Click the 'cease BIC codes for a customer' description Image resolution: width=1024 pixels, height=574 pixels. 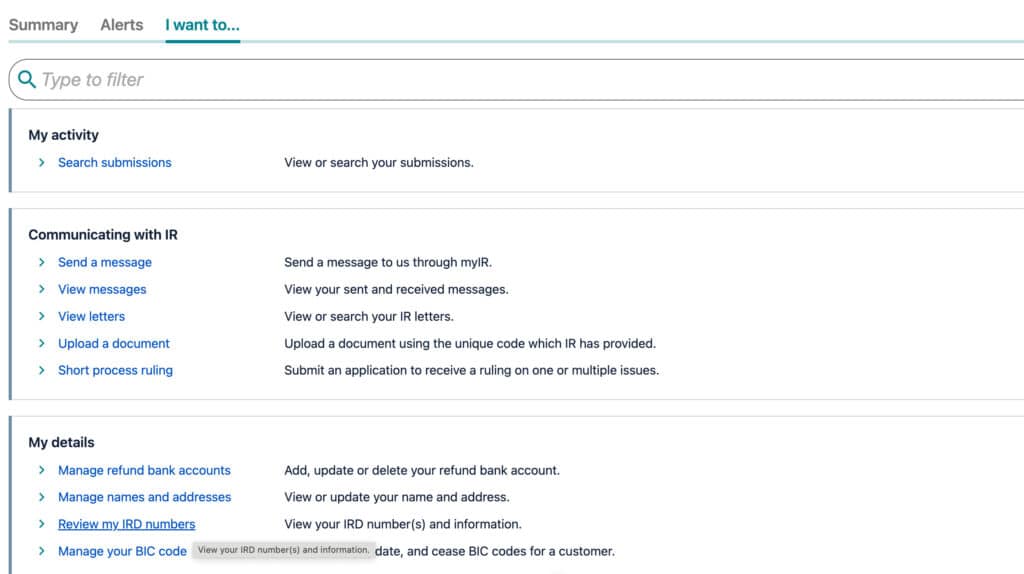[495, 551]
